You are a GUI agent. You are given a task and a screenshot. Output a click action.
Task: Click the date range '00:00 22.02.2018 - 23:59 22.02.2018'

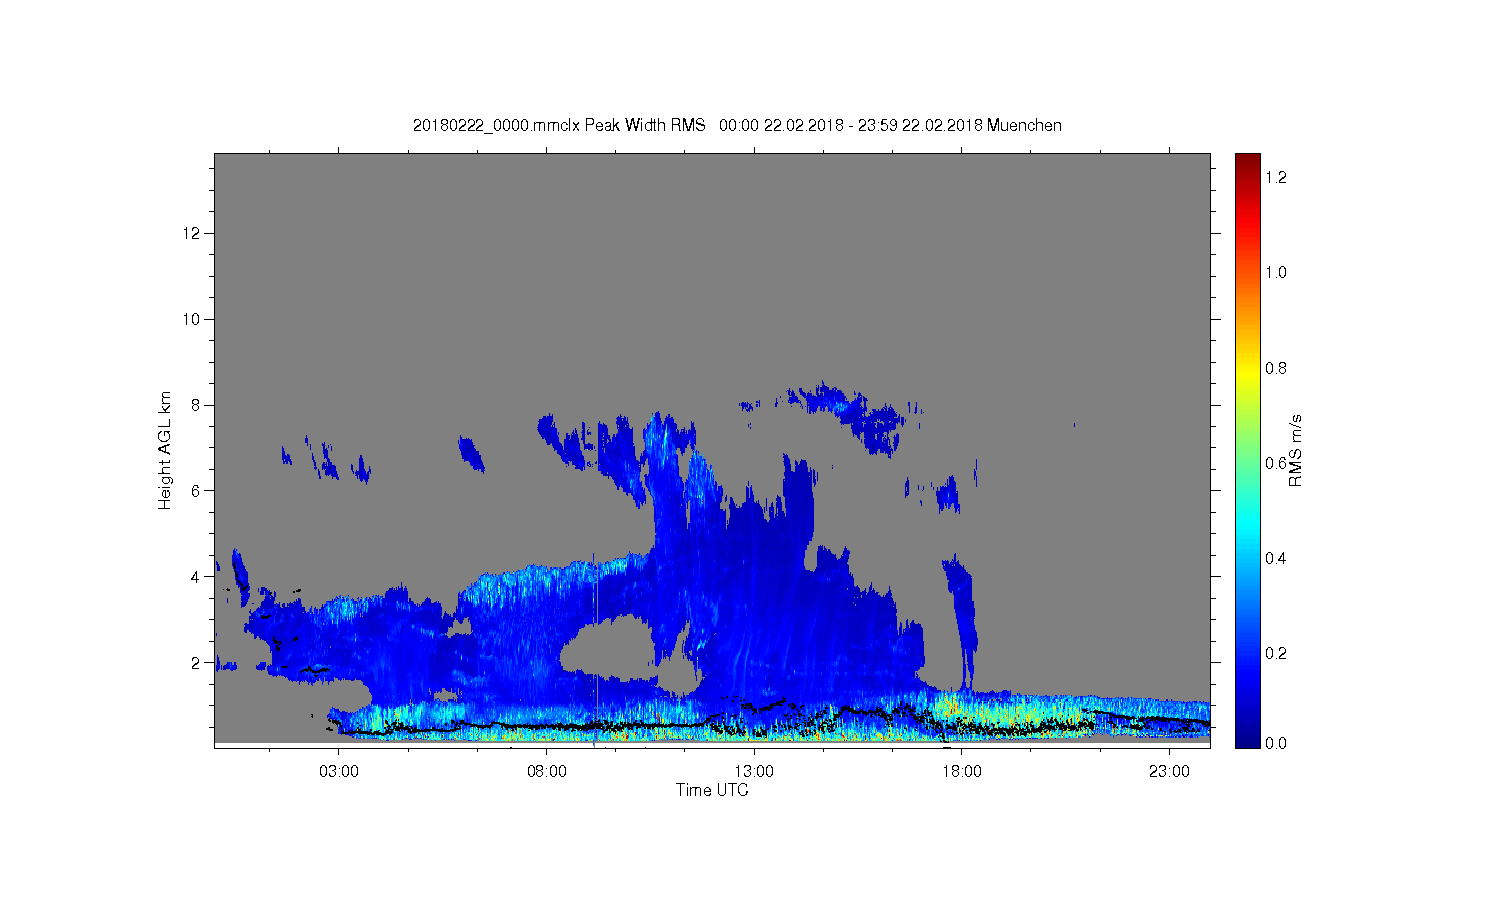(x=851, y=125)
